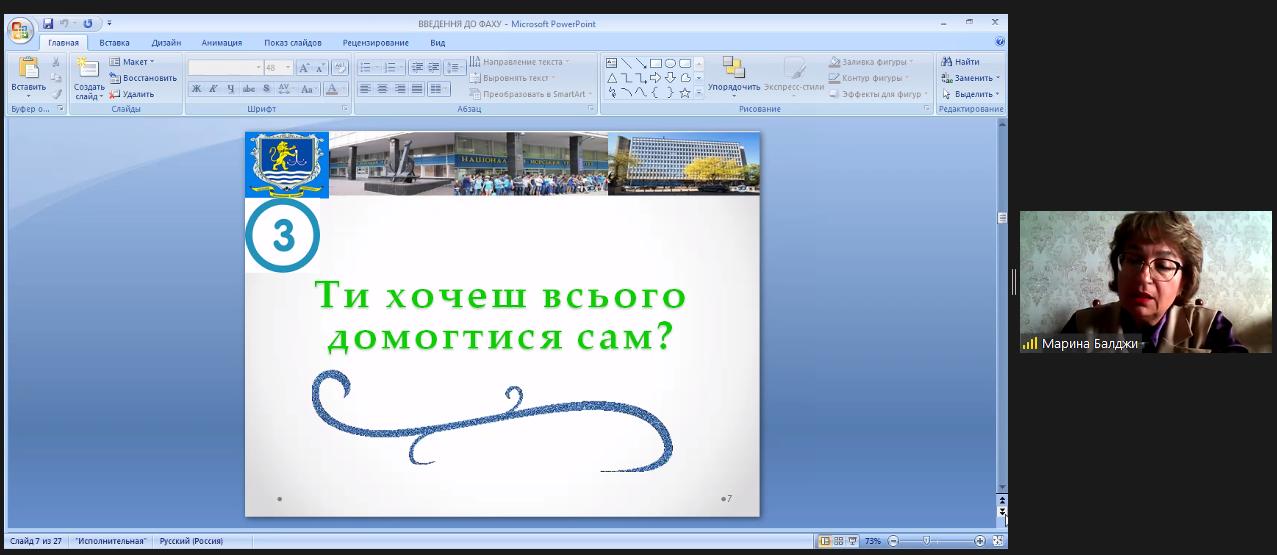Switch to the Показ слайдов tab
This screenshot has height=555, width=1277.
coord(292,43)
